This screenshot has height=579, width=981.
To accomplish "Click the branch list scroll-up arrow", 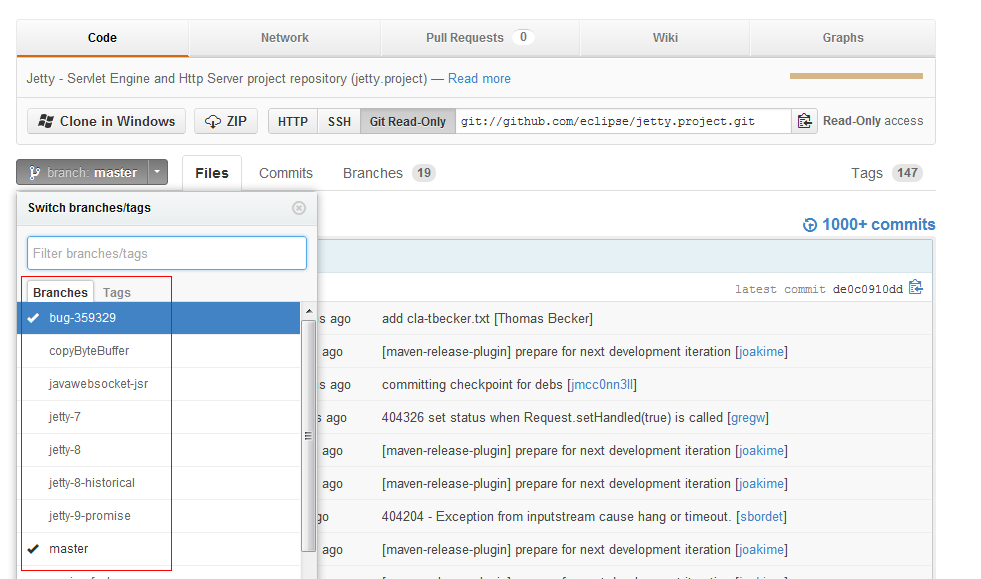I will (x=308, y=311).
